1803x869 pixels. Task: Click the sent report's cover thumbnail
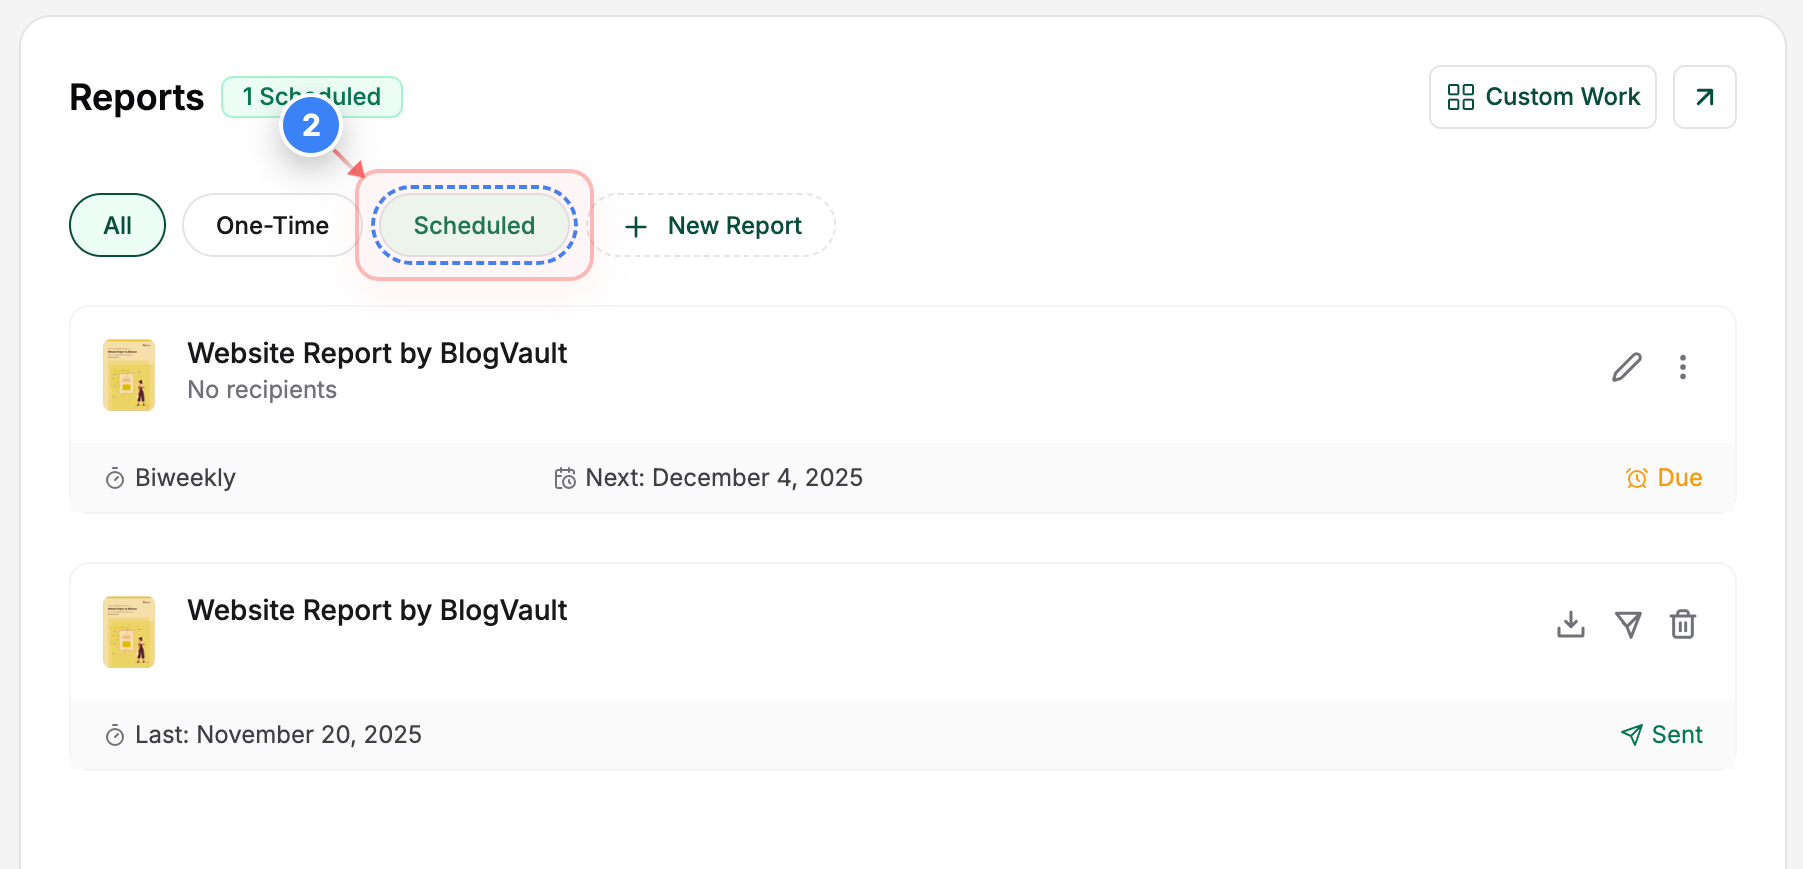(x=128, y=631)
